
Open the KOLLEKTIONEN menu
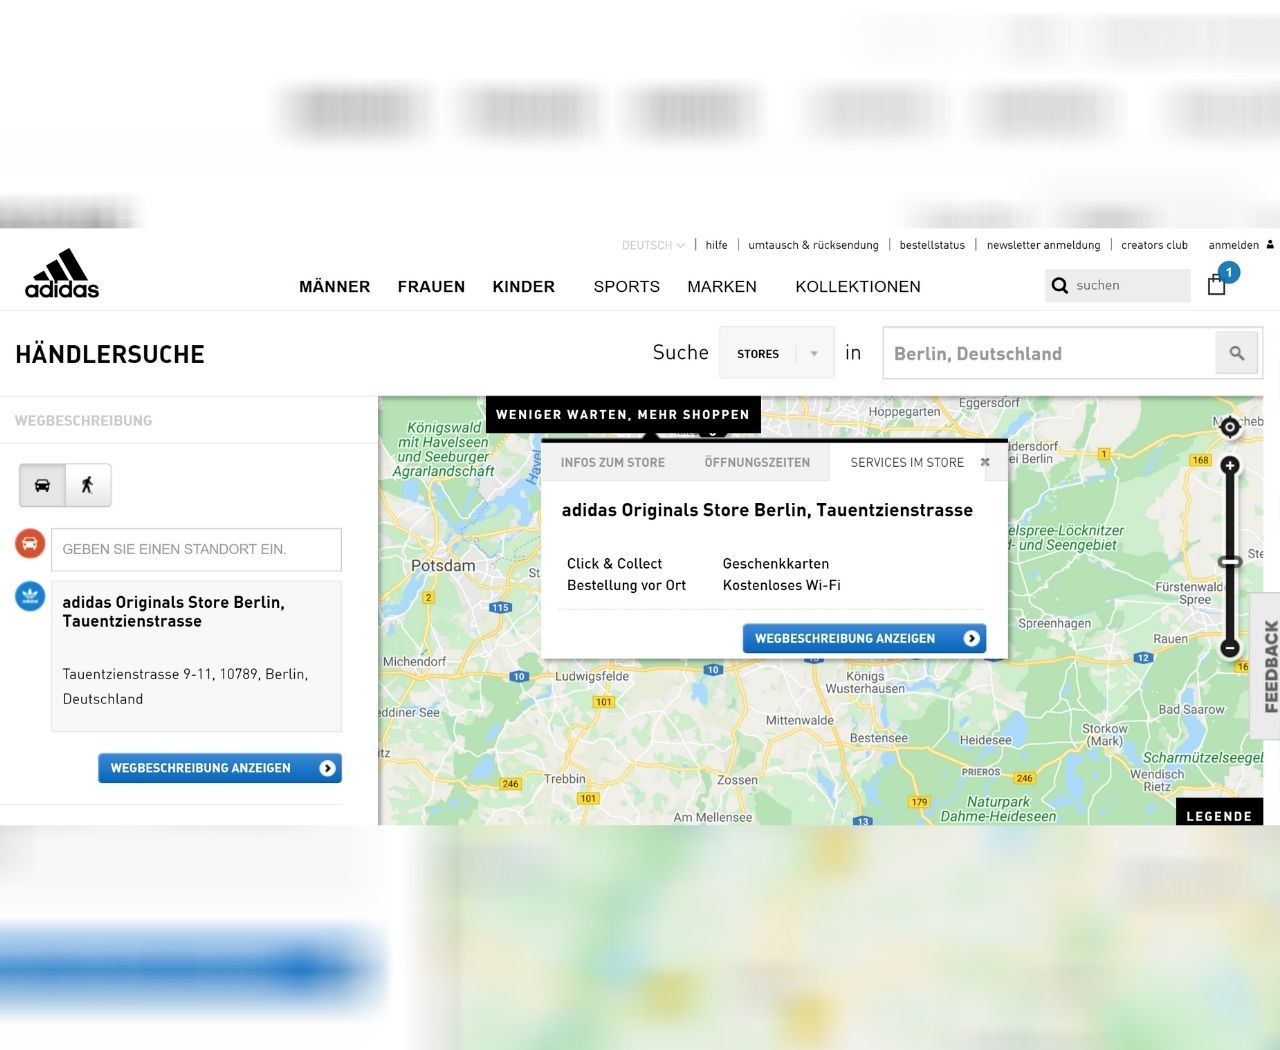(x=858, y=287)
